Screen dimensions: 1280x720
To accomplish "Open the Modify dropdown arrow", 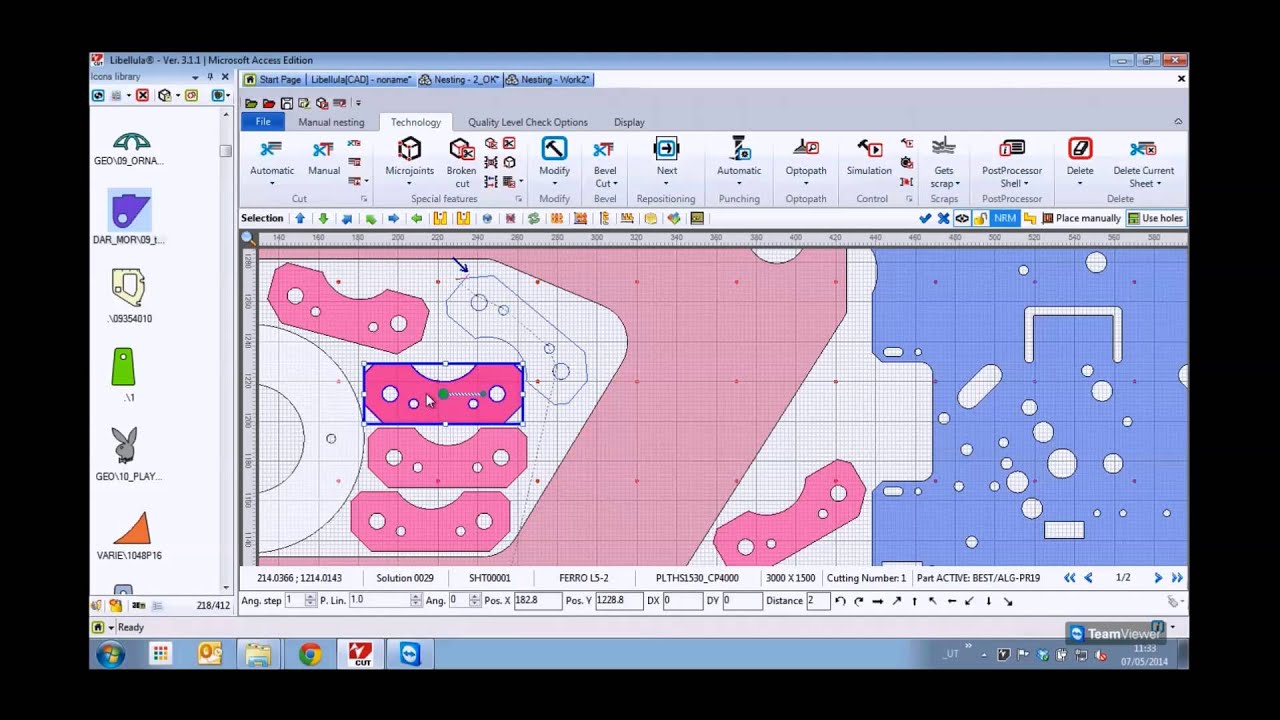I will [554, 184].
